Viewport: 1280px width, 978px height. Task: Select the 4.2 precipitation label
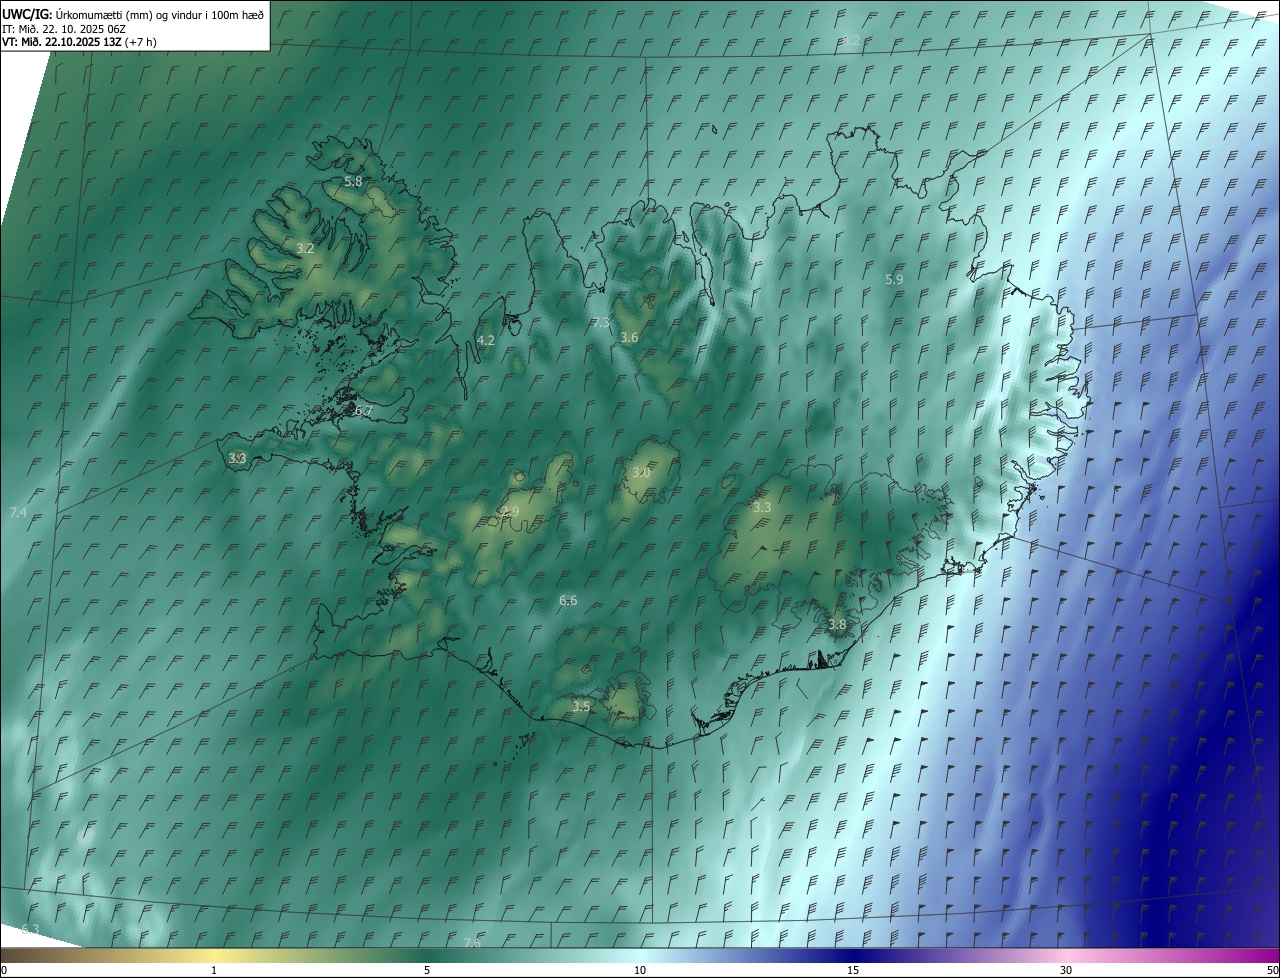[x=486, y=340]
